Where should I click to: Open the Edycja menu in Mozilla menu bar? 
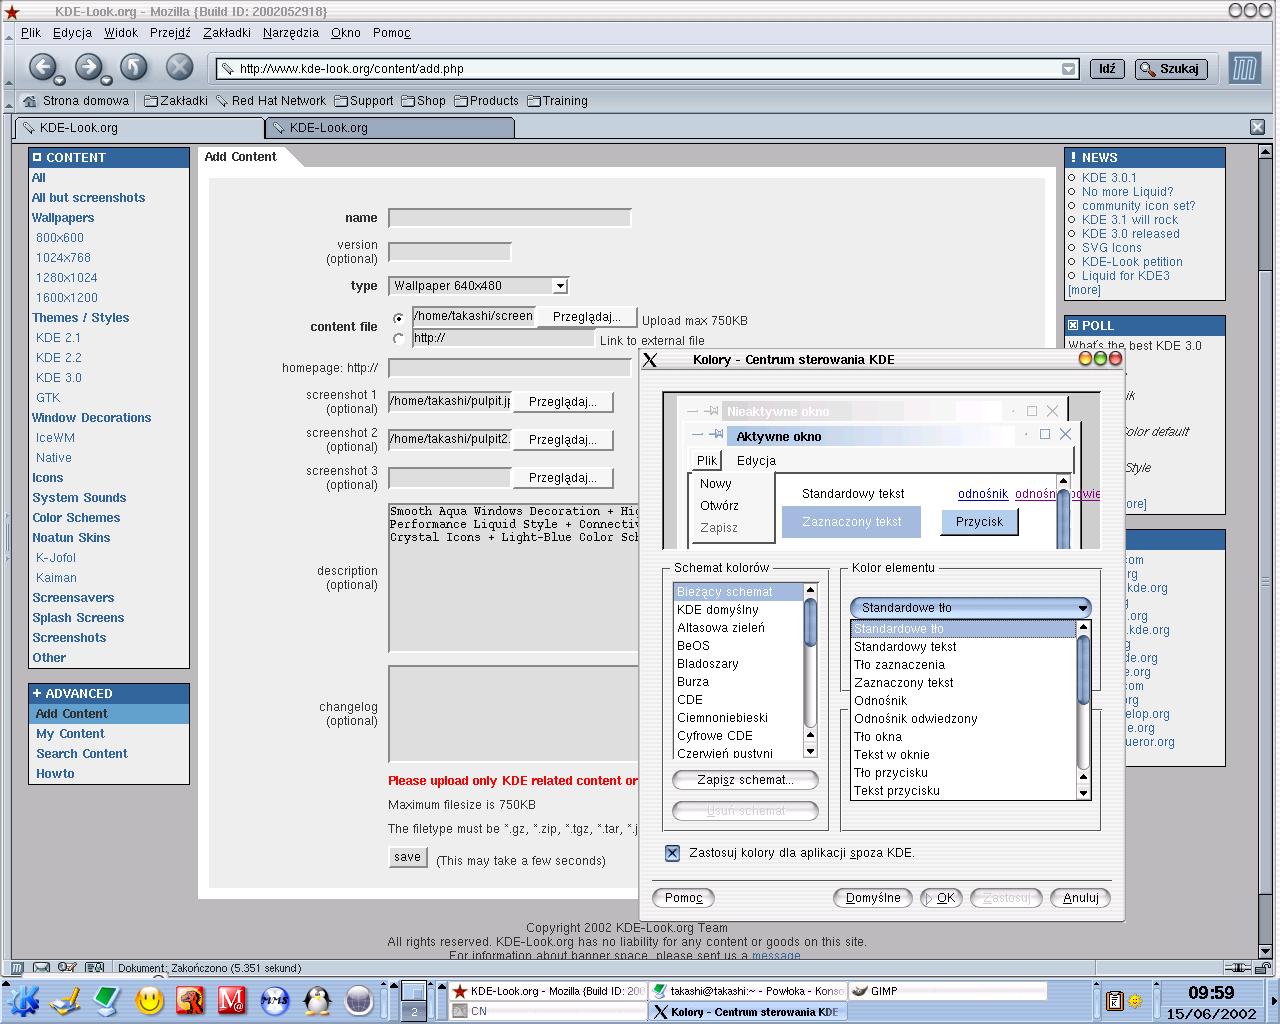[72, 33]
